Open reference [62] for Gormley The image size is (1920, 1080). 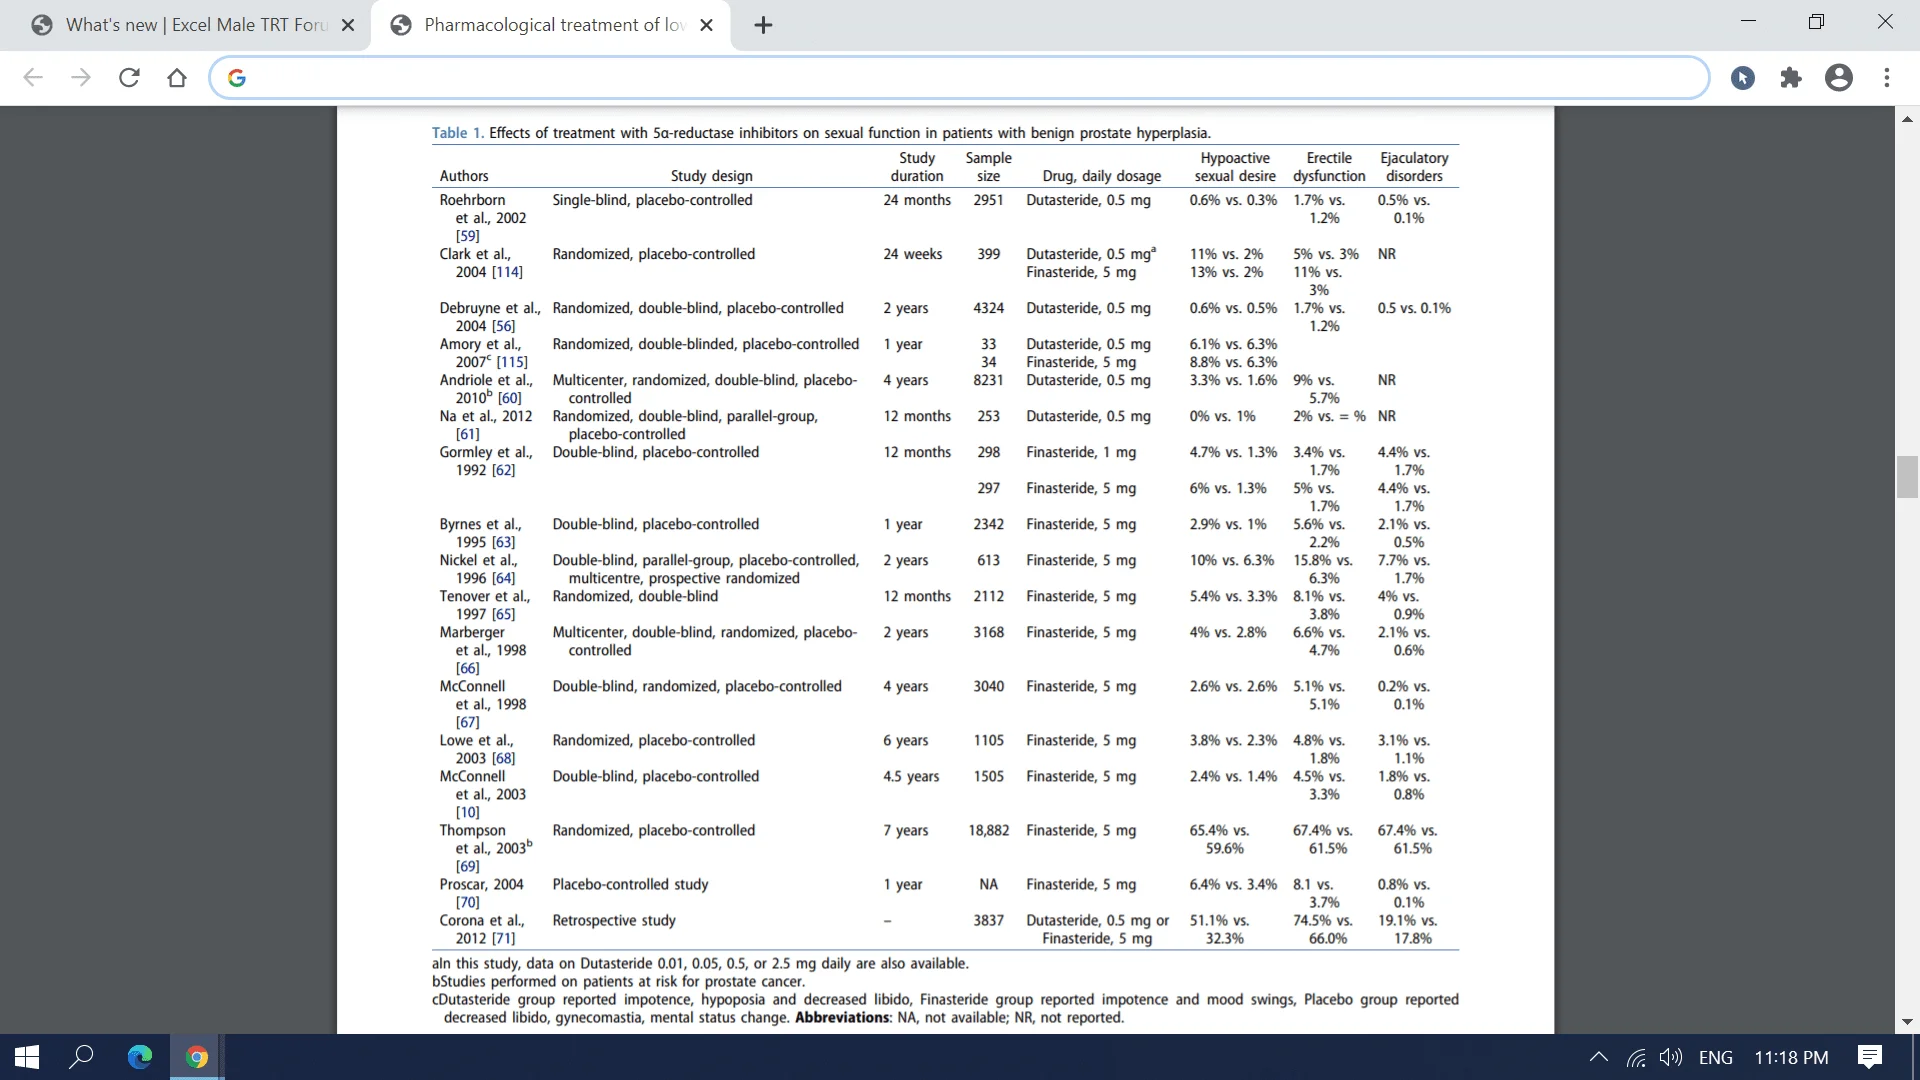(503, 470)
